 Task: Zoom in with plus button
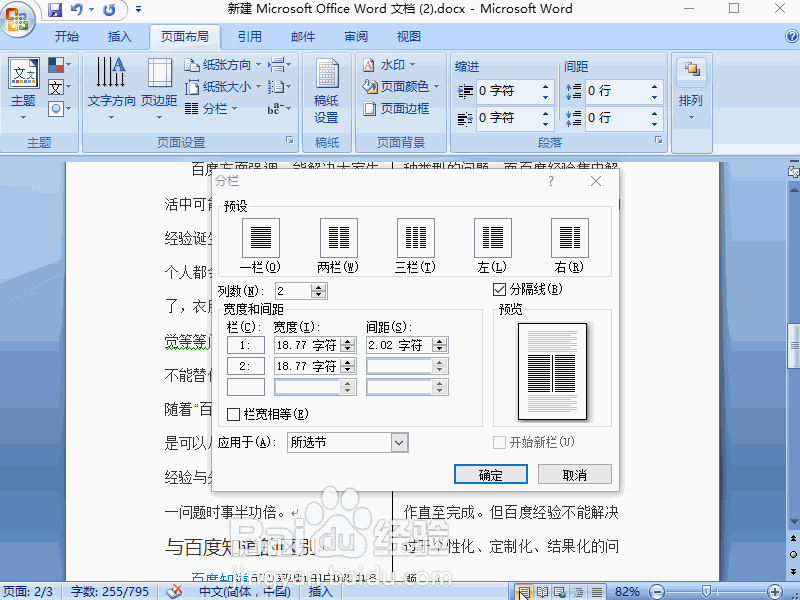tap(774, 592)
